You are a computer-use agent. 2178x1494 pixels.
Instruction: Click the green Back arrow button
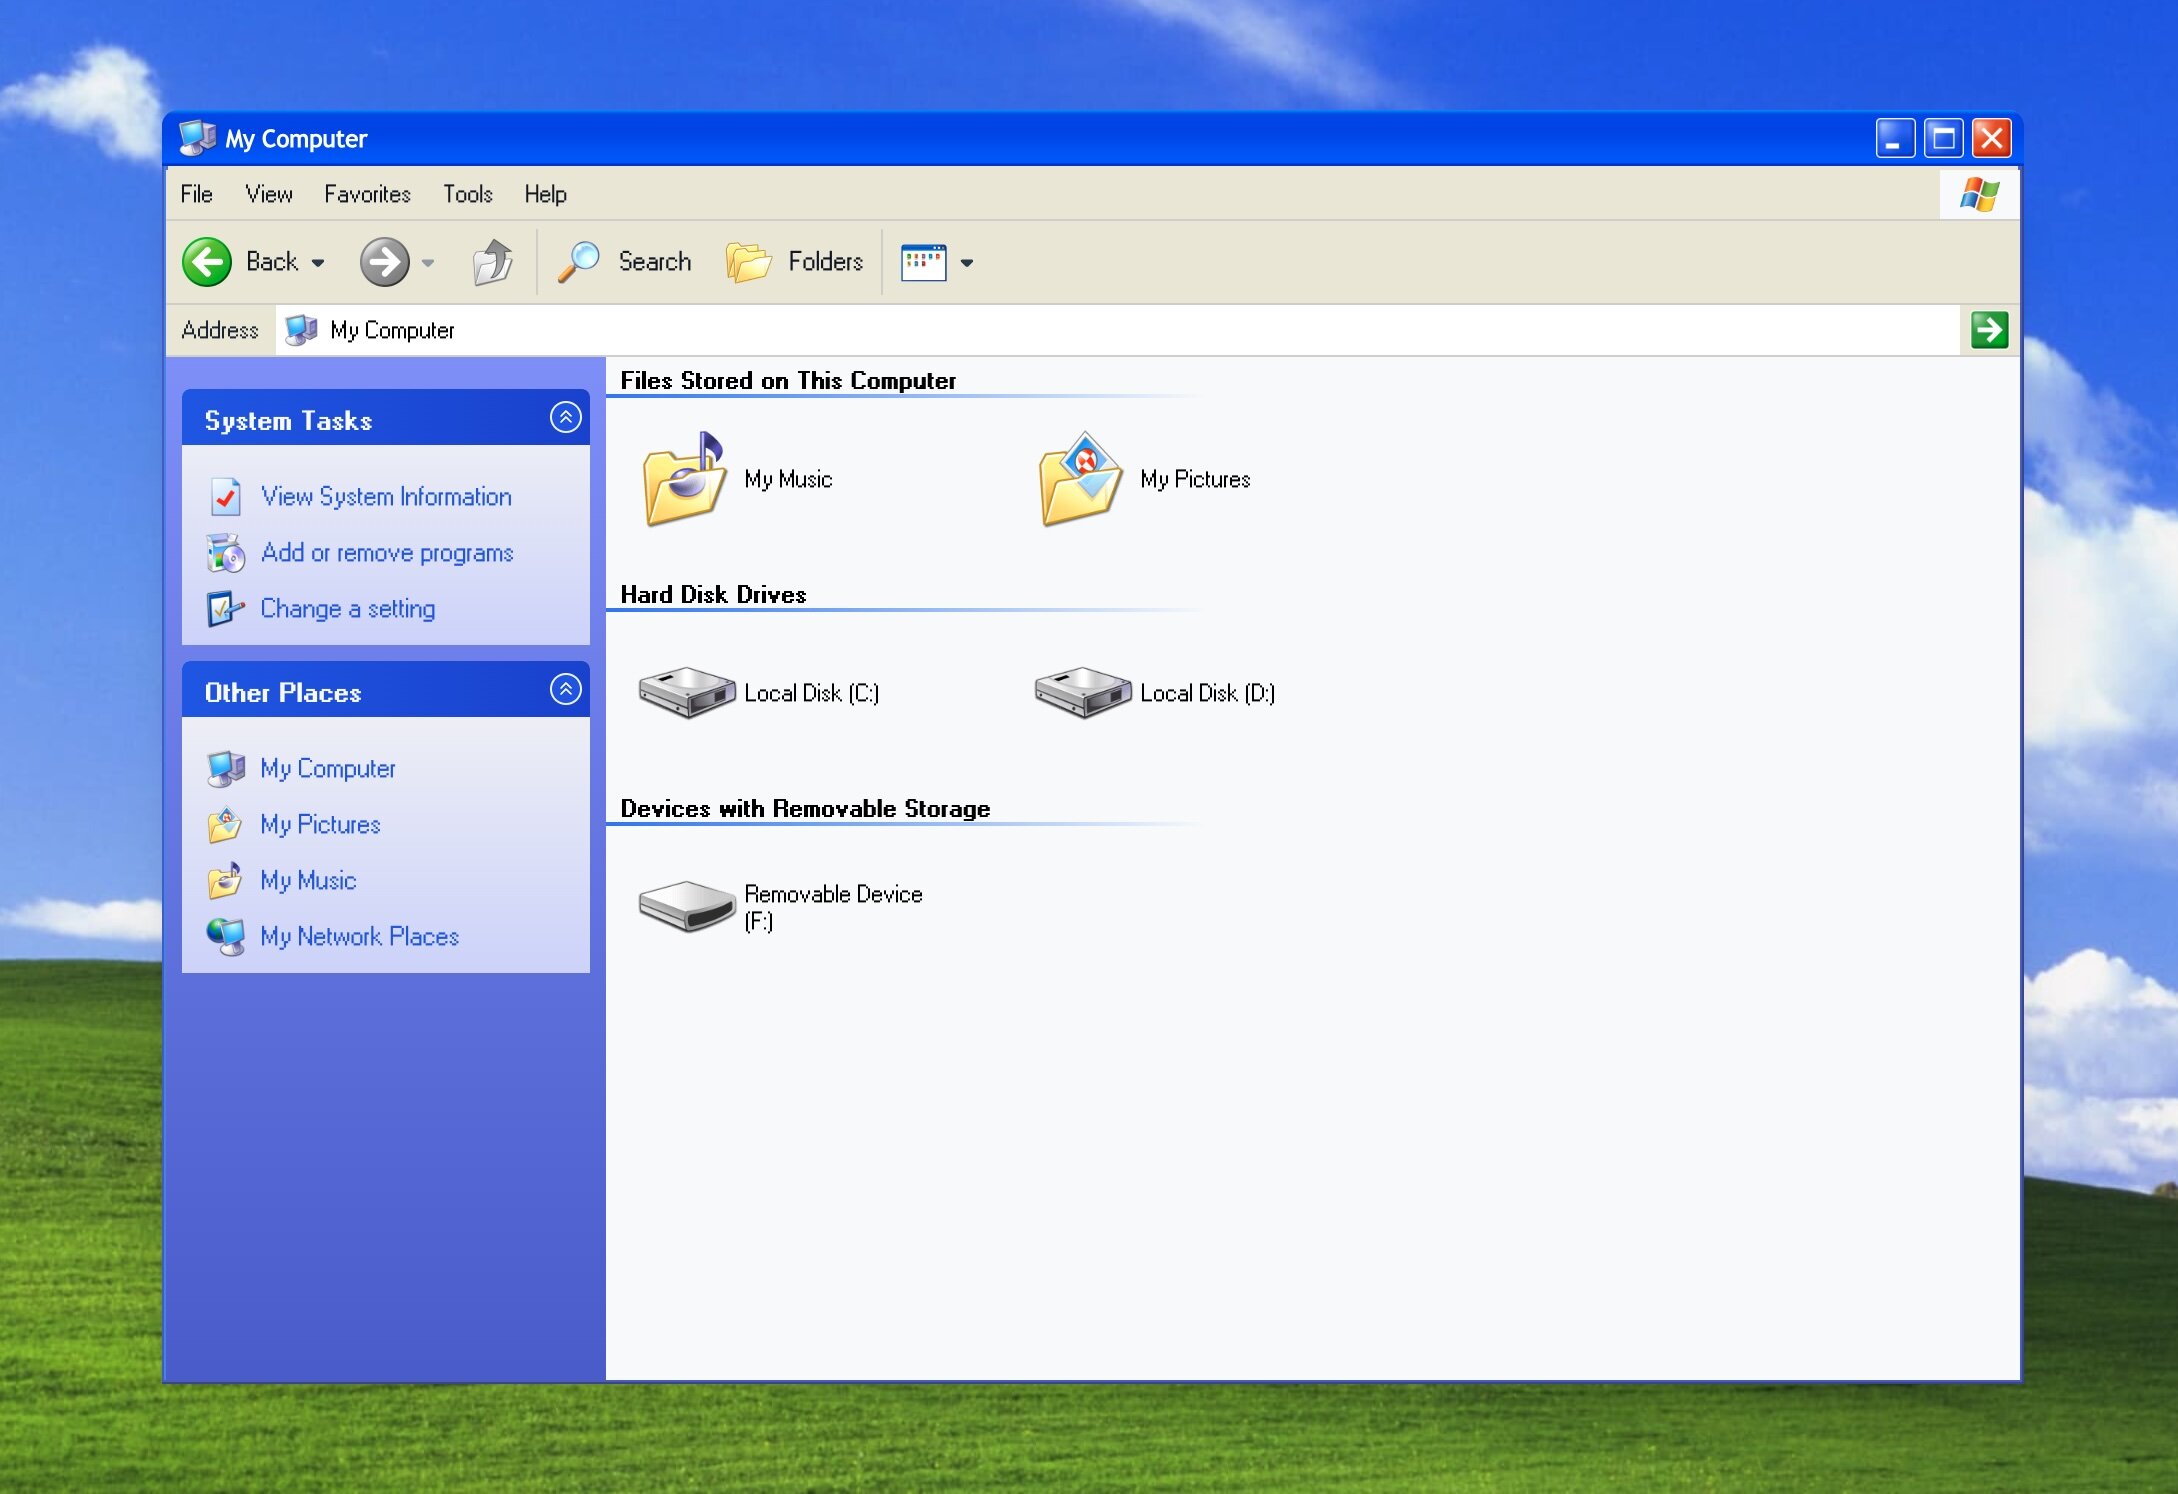point(207,262)
